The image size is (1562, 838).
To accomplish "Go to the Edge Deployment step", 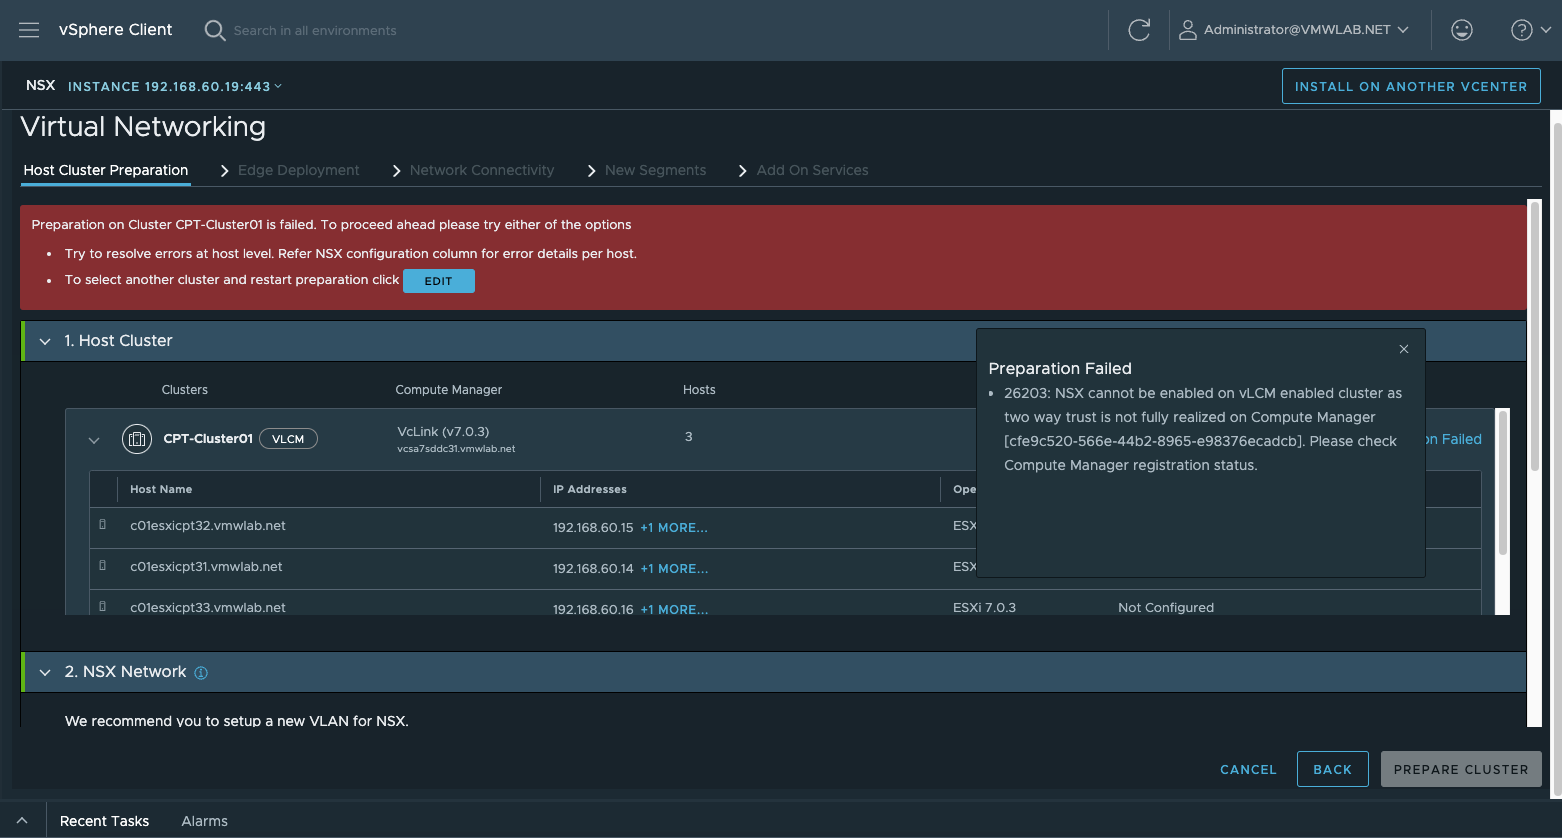I will click(298, 170).
